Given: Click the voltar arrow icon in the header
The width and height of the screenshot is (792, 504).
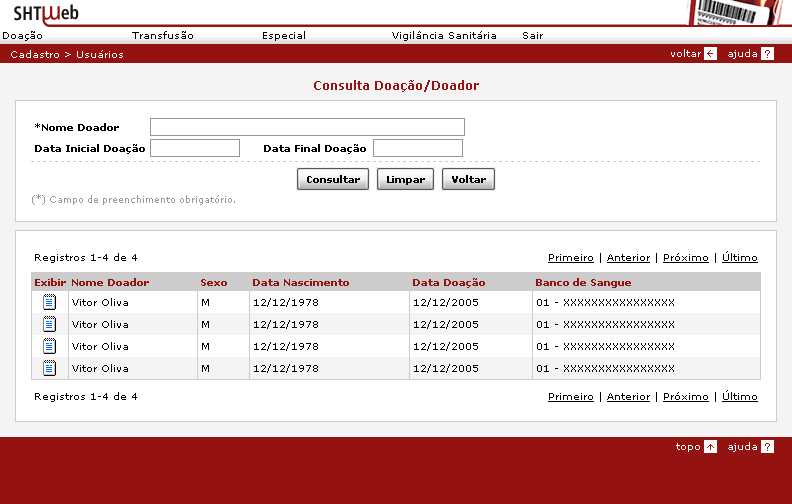Looking at the screenshot, I should coord(710,54).
